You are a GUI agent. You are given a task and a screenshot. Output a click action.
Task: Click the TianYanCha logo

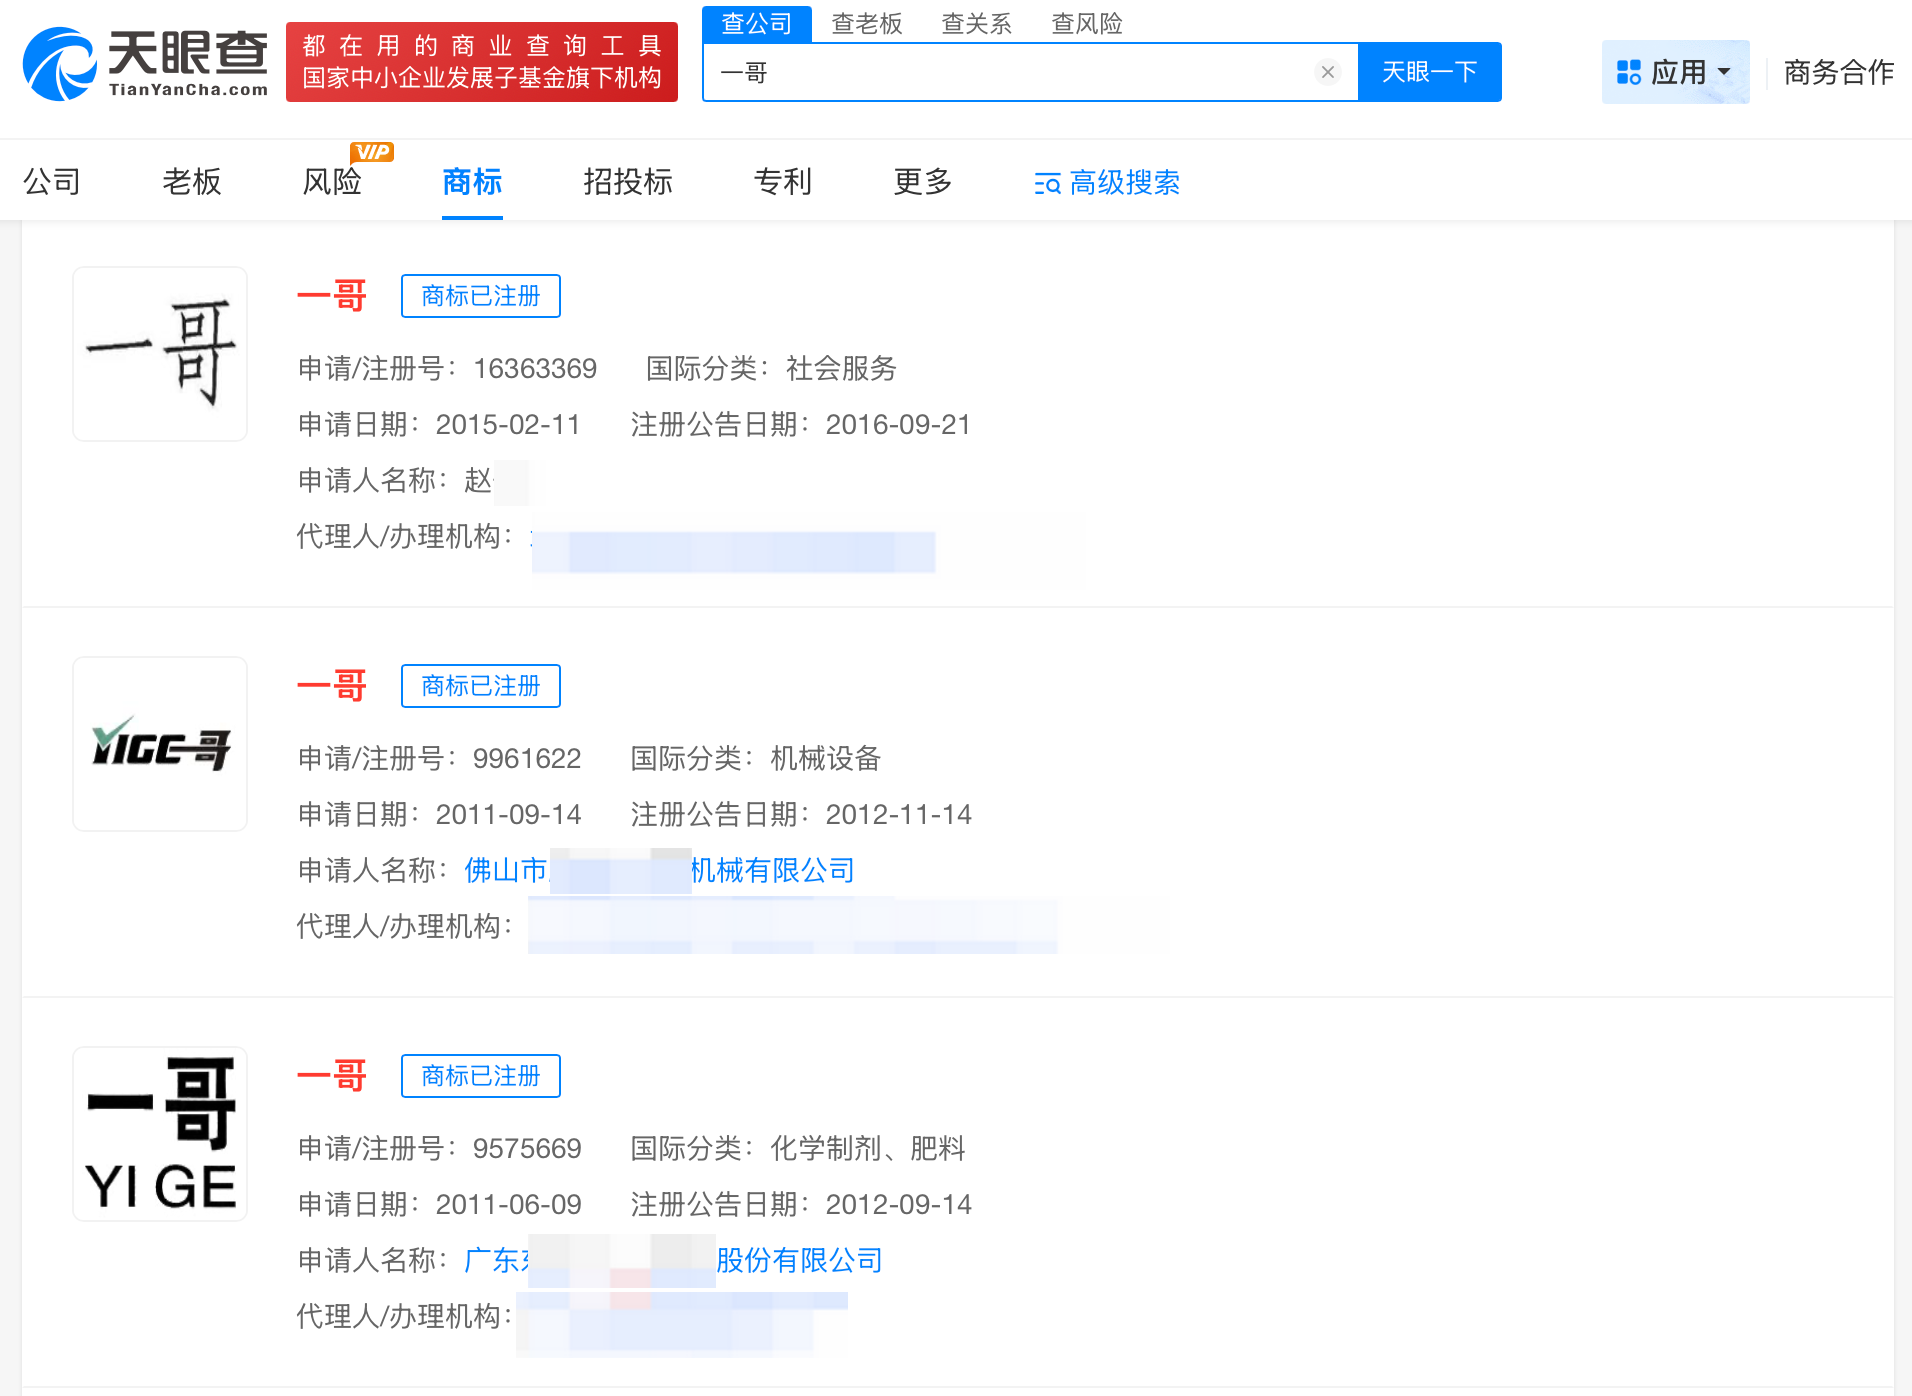[146, 64]
